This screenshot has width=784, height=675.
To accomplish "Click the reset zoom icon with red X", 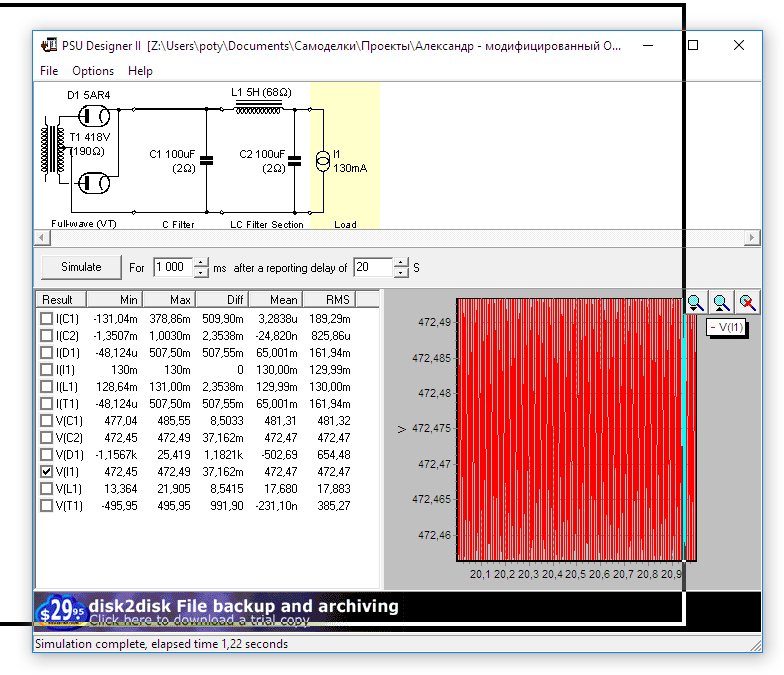I will click(x=747, y=302).
